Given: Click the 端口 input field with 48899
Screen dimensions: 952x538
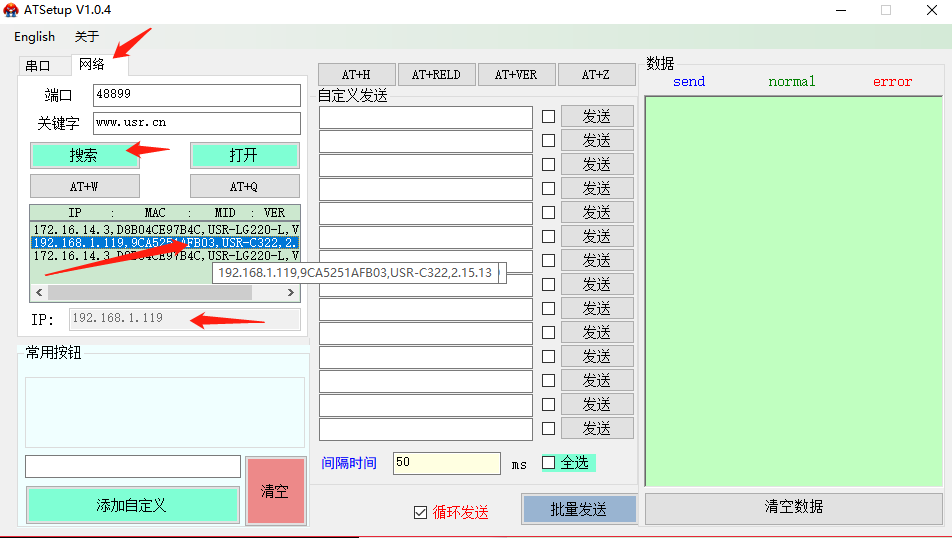Looking at the screenshot, I should coord(196,95).
